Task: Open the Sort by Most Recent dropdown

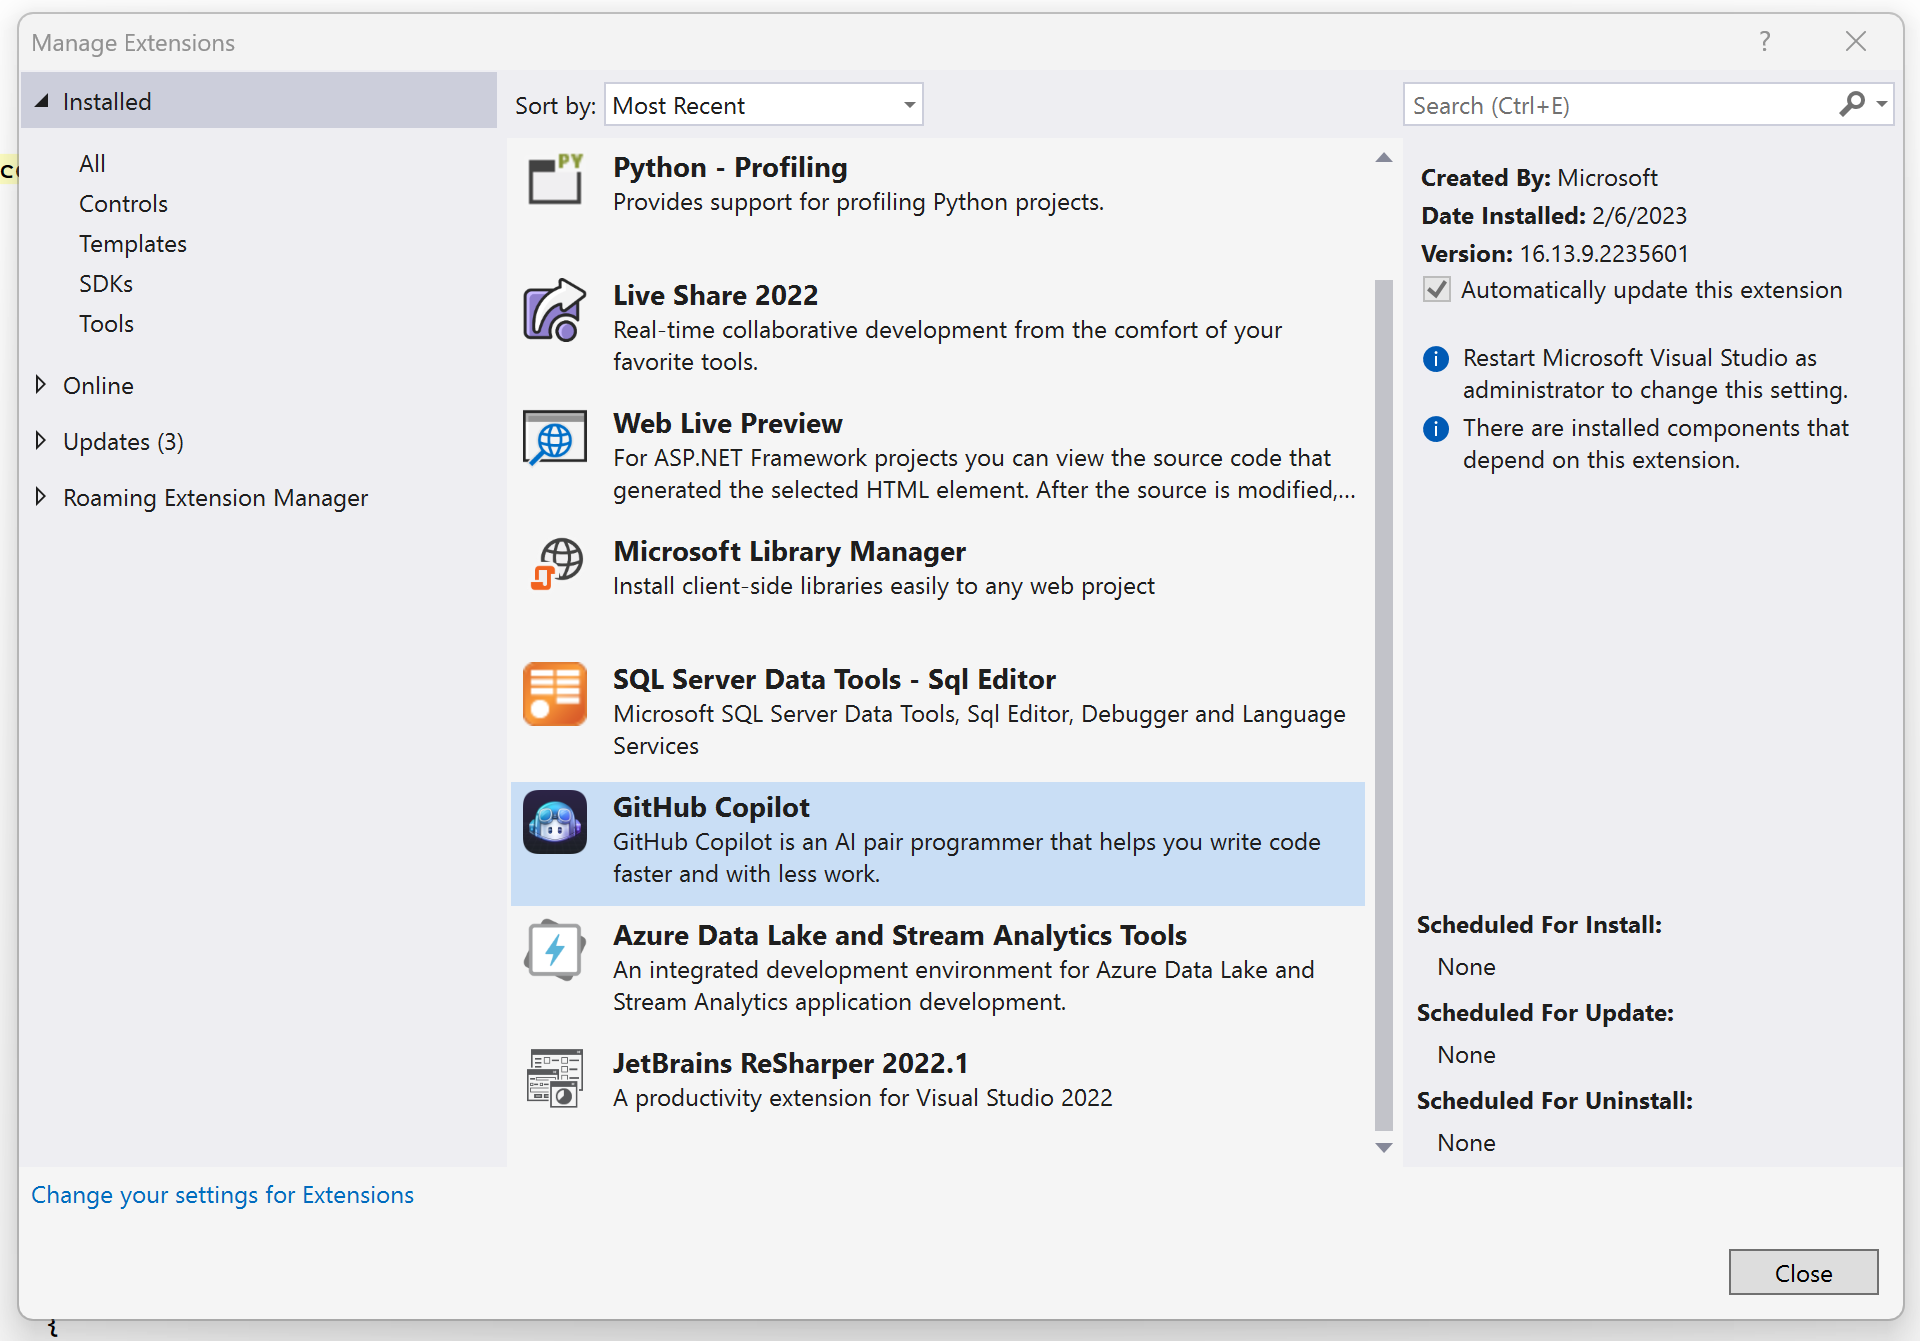Action: [763, 105]
